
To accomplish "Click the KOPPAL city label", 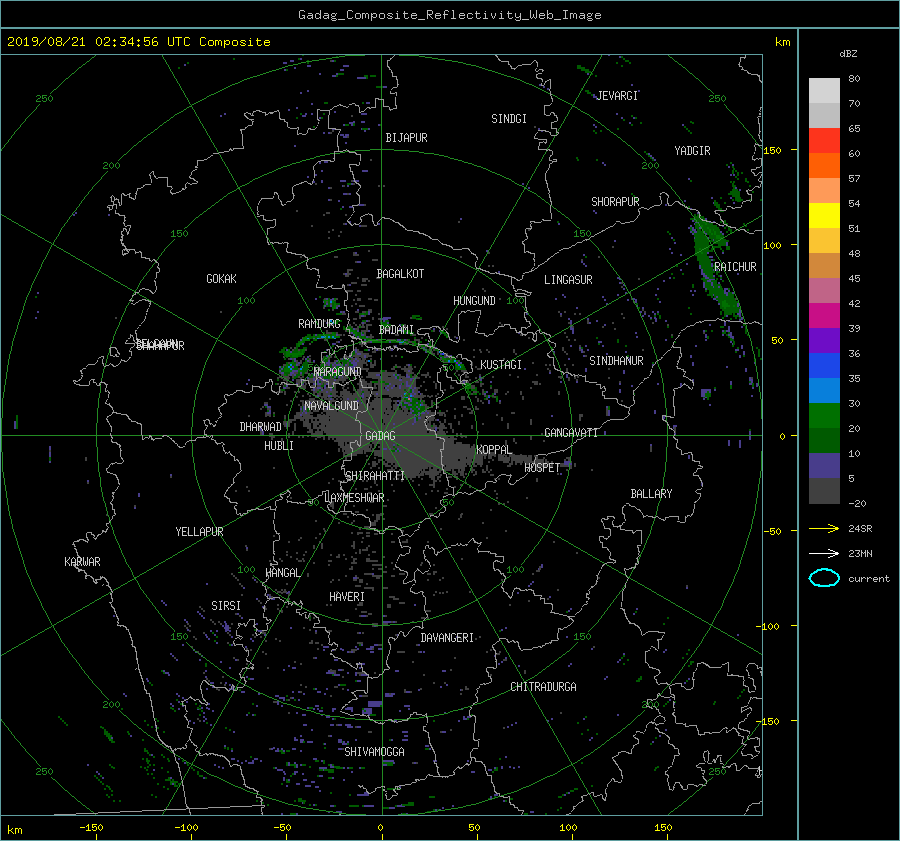I will [x=494, y=449].
